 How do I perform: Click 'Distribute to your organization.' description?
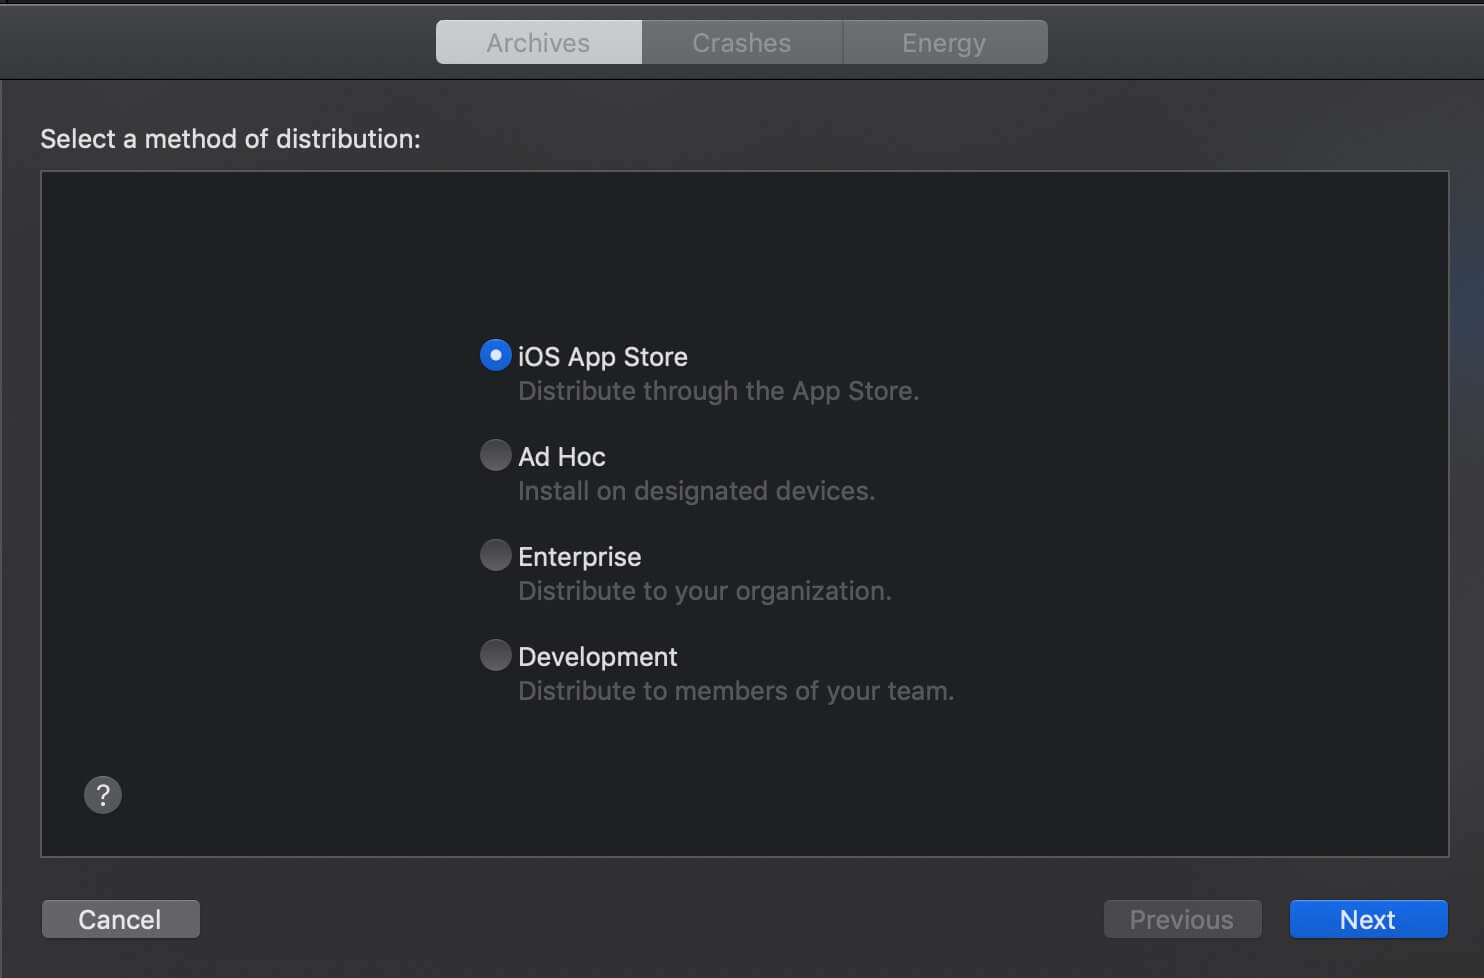704,591
